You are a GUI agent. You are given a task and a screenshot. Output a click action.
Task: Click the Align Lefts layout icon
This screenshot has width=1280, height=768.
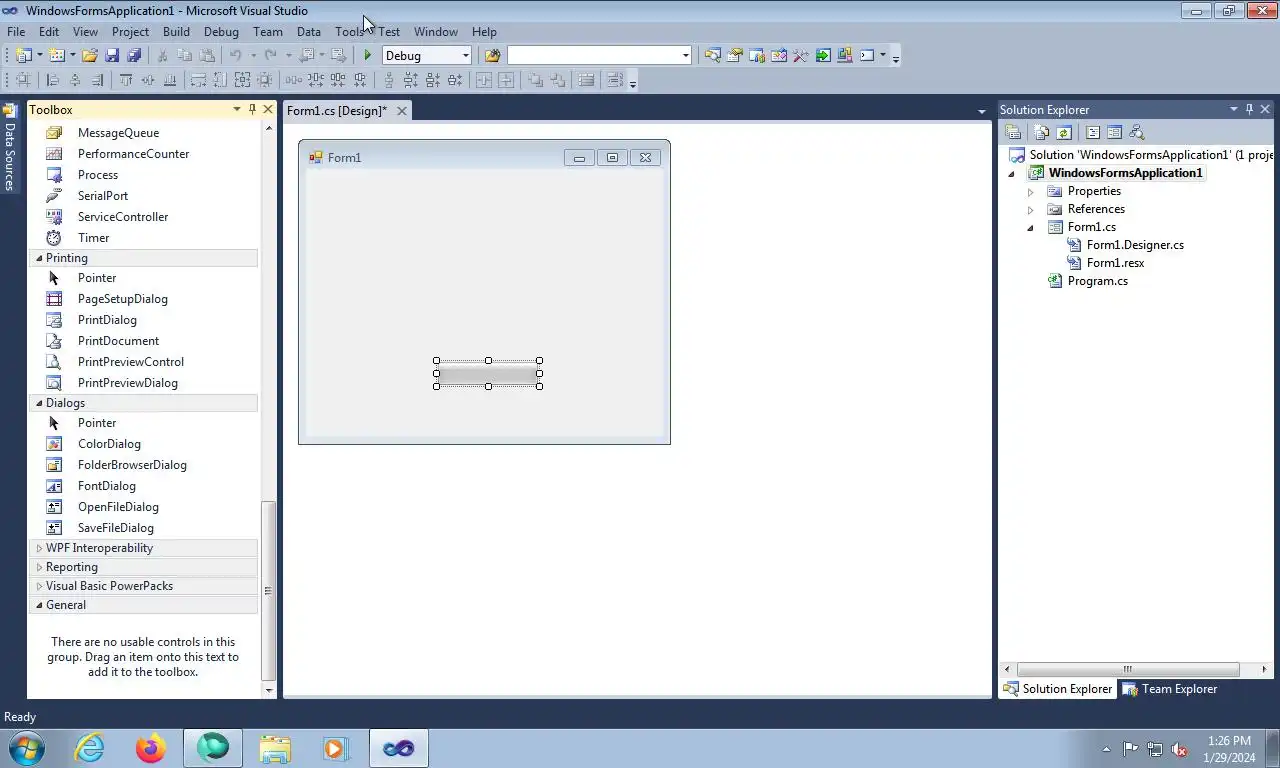53,80
